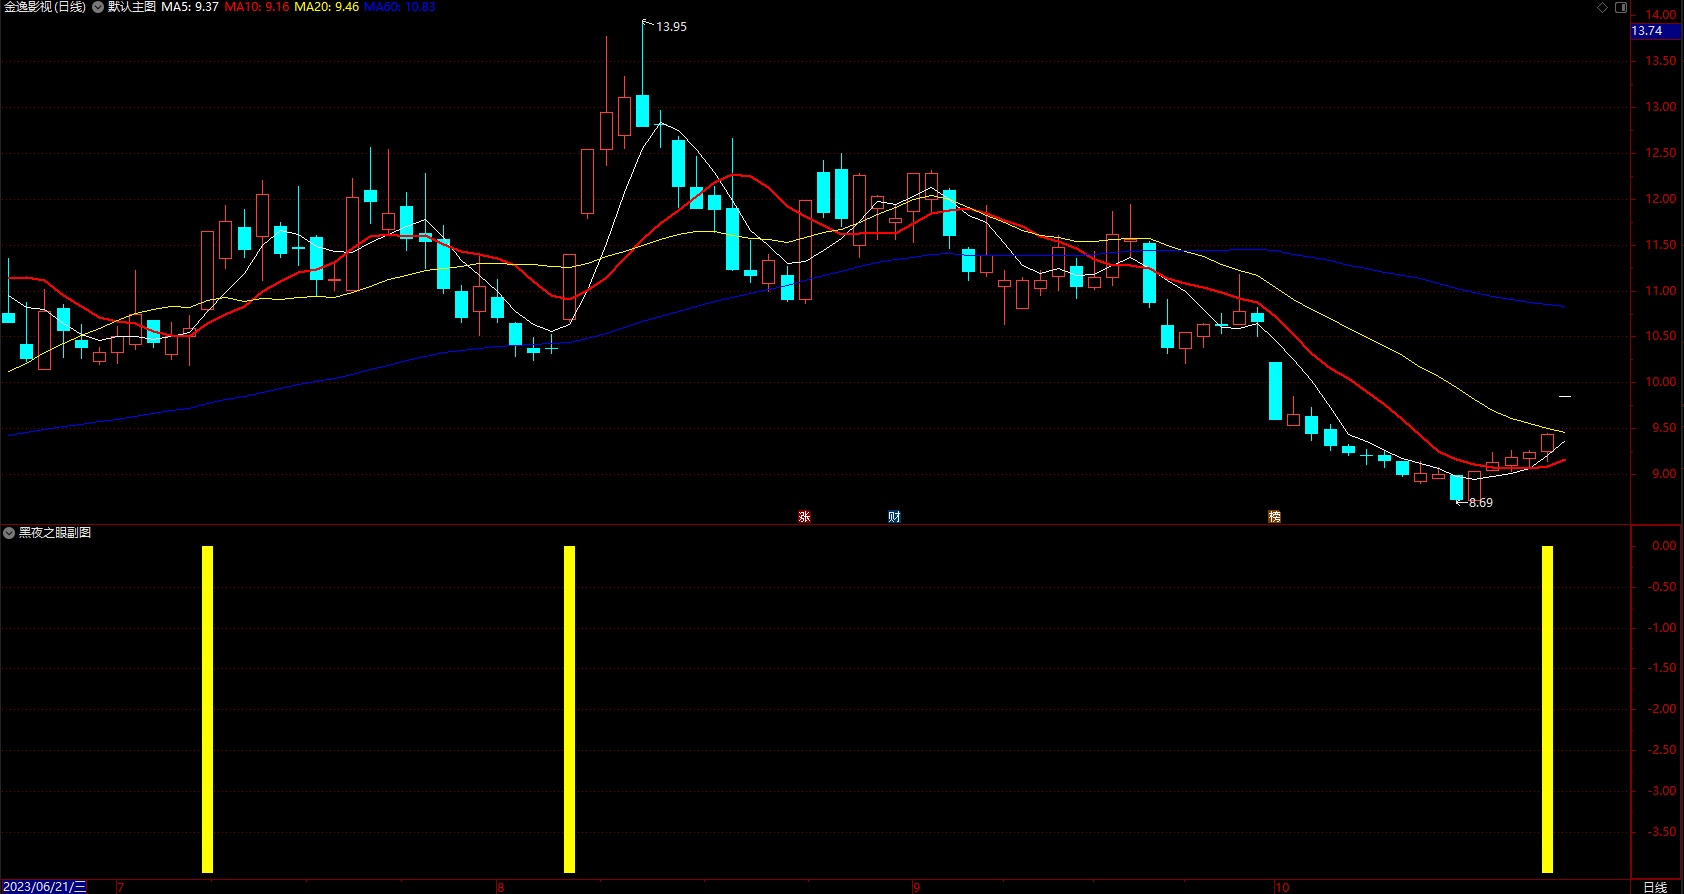
Task: Click the -3.50 sub-chart axis label
Action: [1663, 832]
